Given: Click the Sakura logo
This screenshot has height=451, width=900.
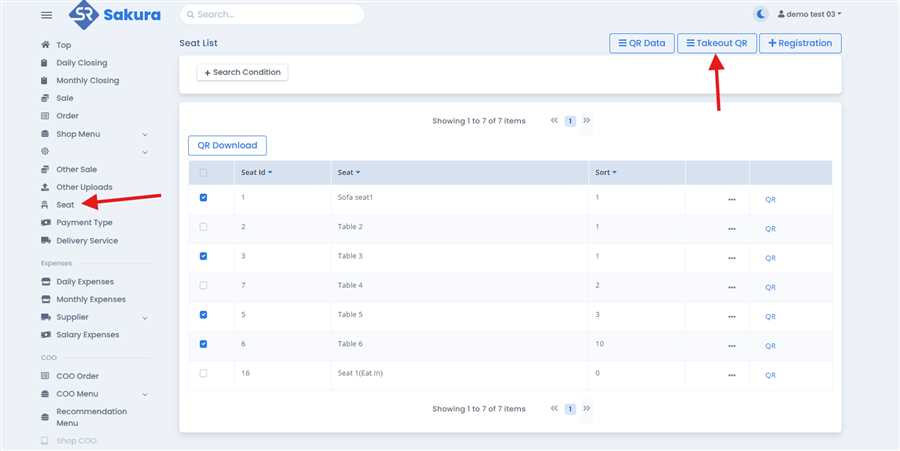Looking at the screenshot, I should point(114,15).
